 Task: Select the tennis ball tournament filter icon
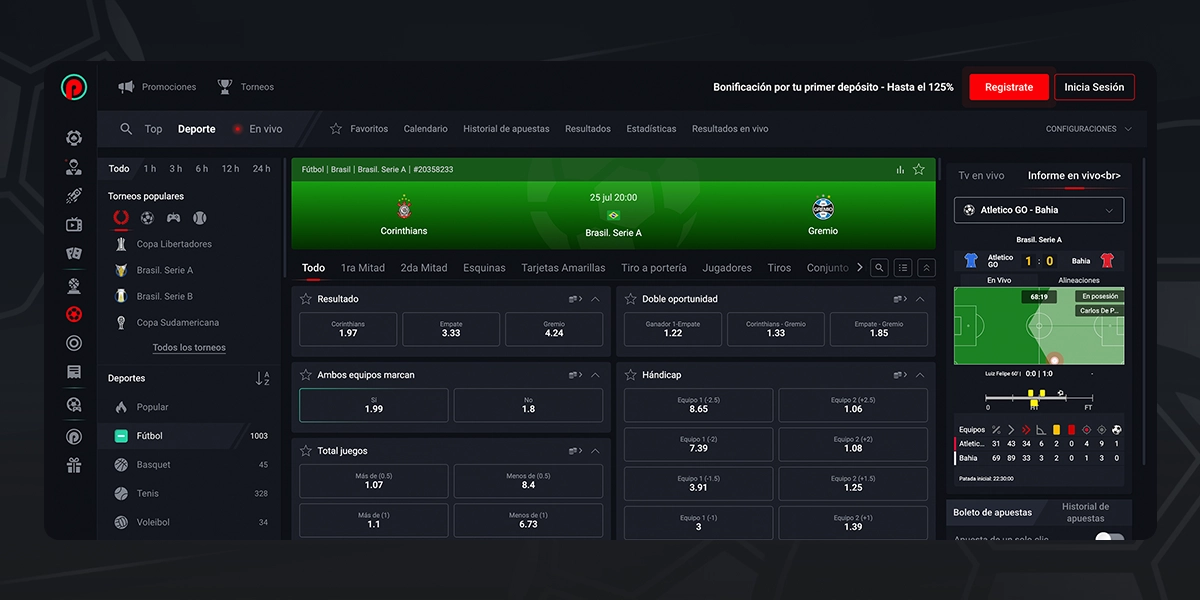point(199,217)
